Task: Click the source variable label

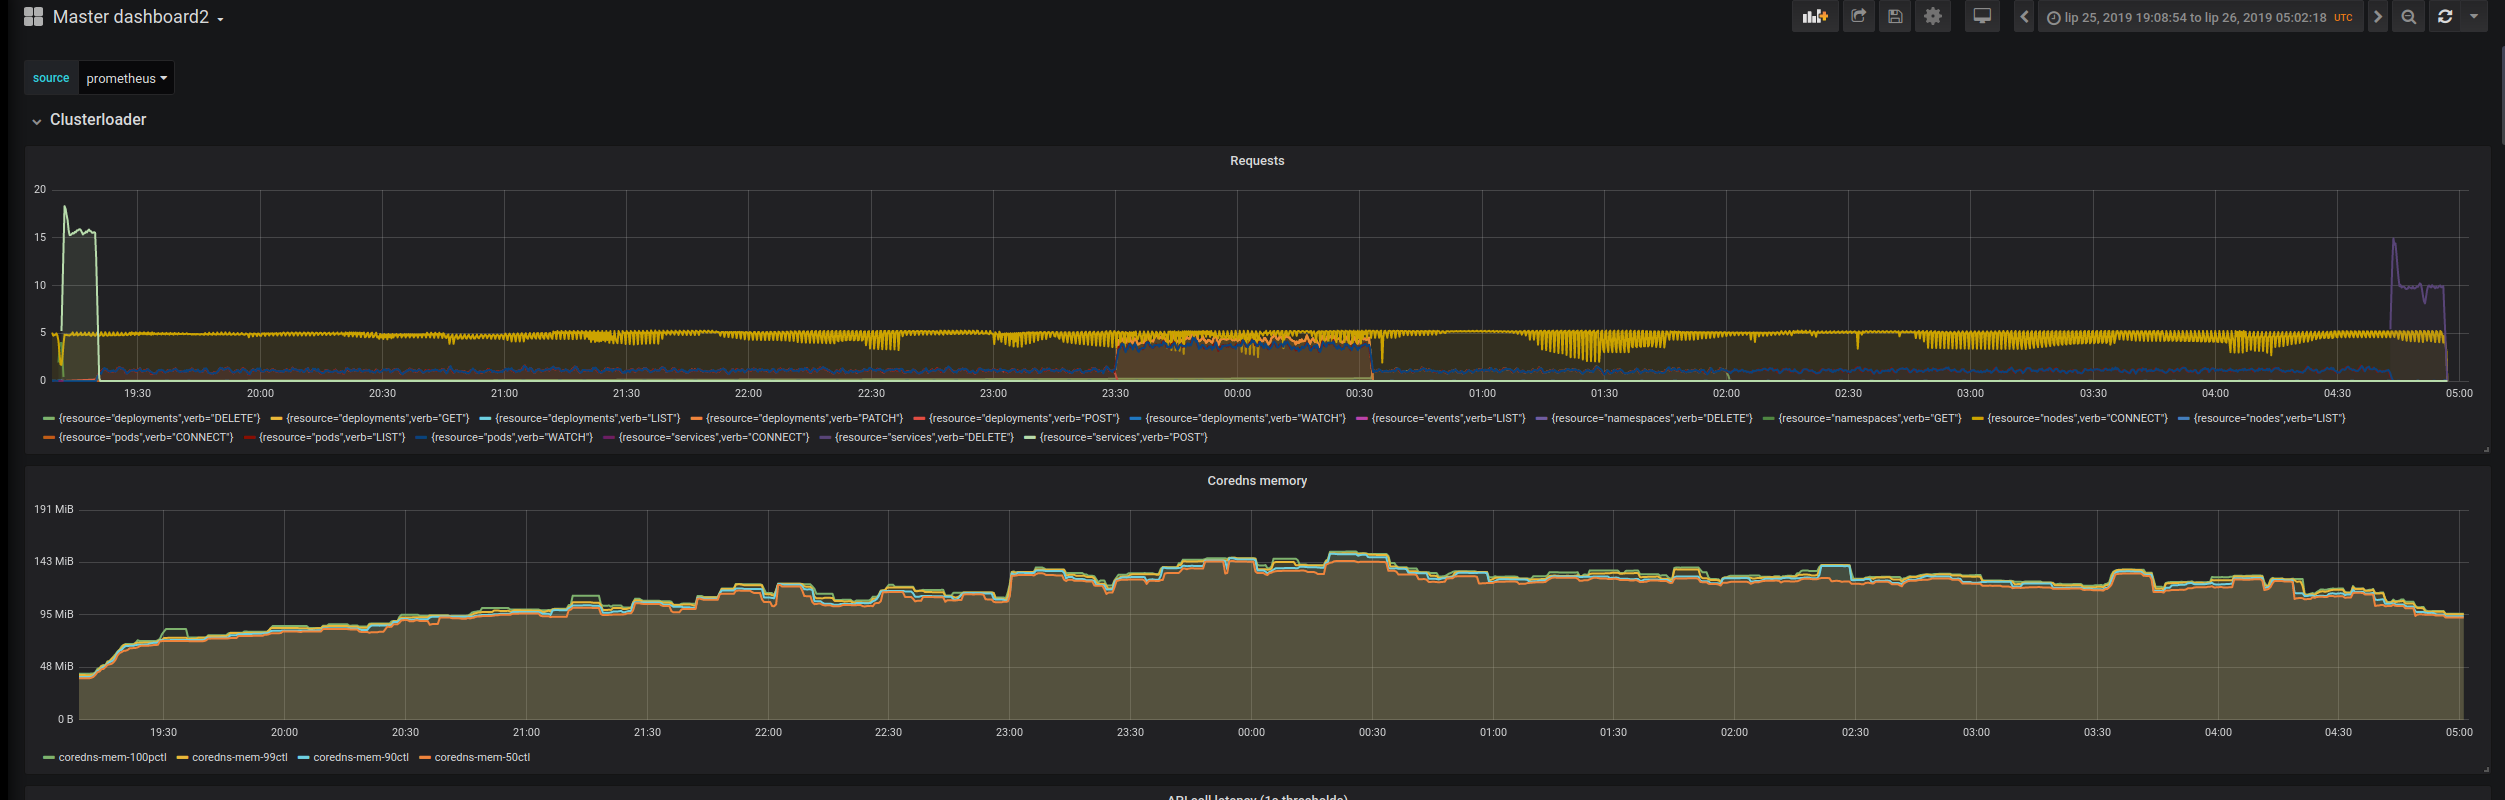Action: coord(51,78)
